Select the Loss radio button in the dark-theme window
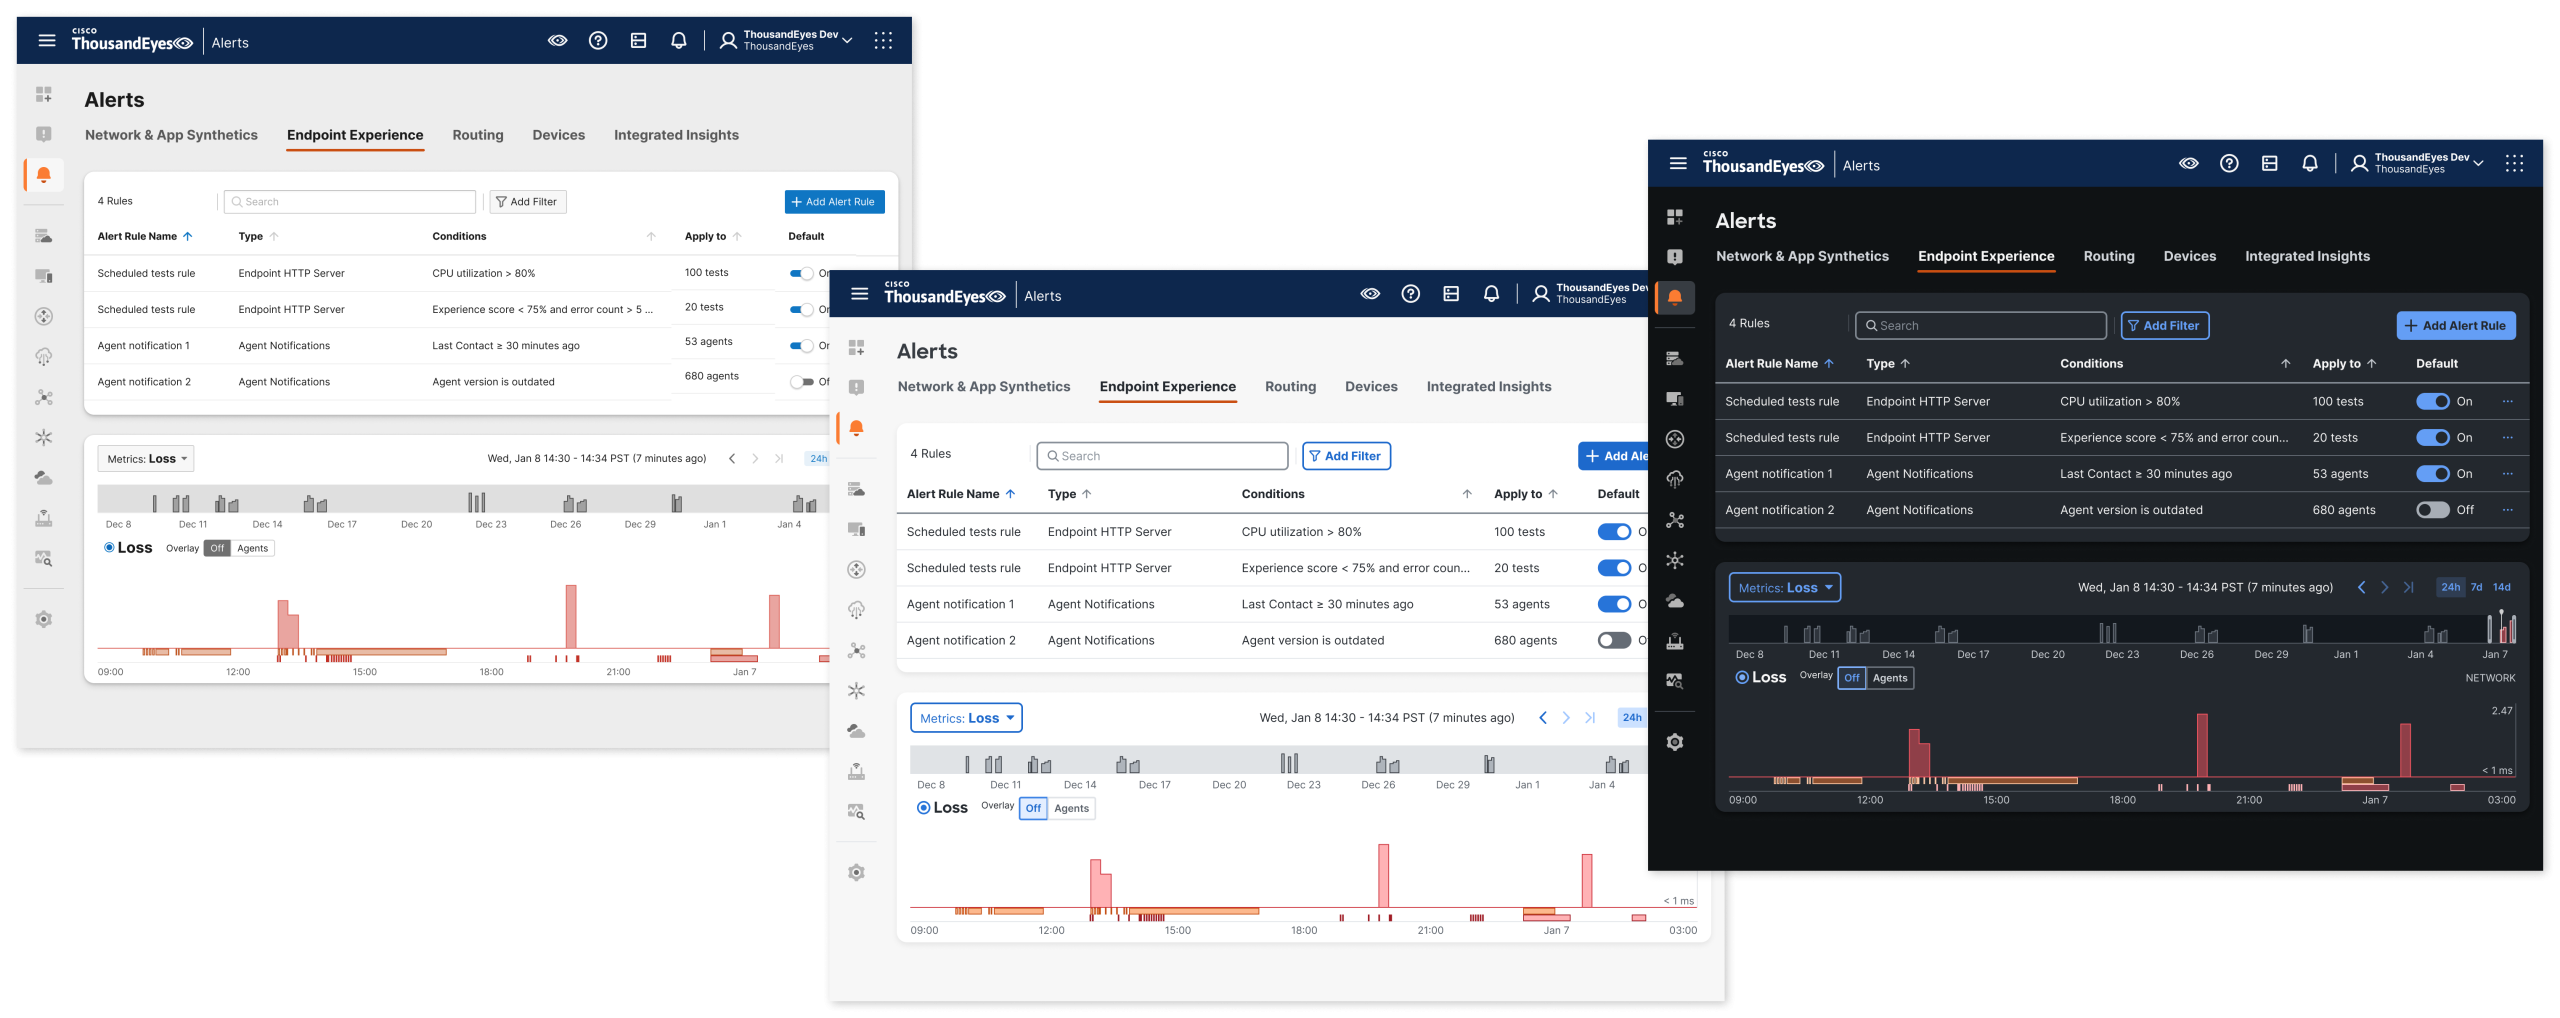 (1742, 678)
